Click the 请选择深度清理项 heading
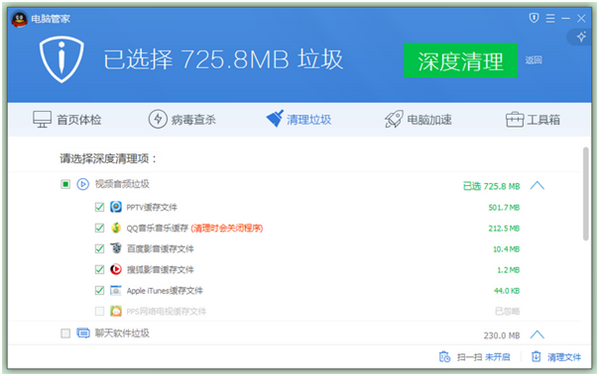This screenshot has width=600, height=376. point(108,158)
